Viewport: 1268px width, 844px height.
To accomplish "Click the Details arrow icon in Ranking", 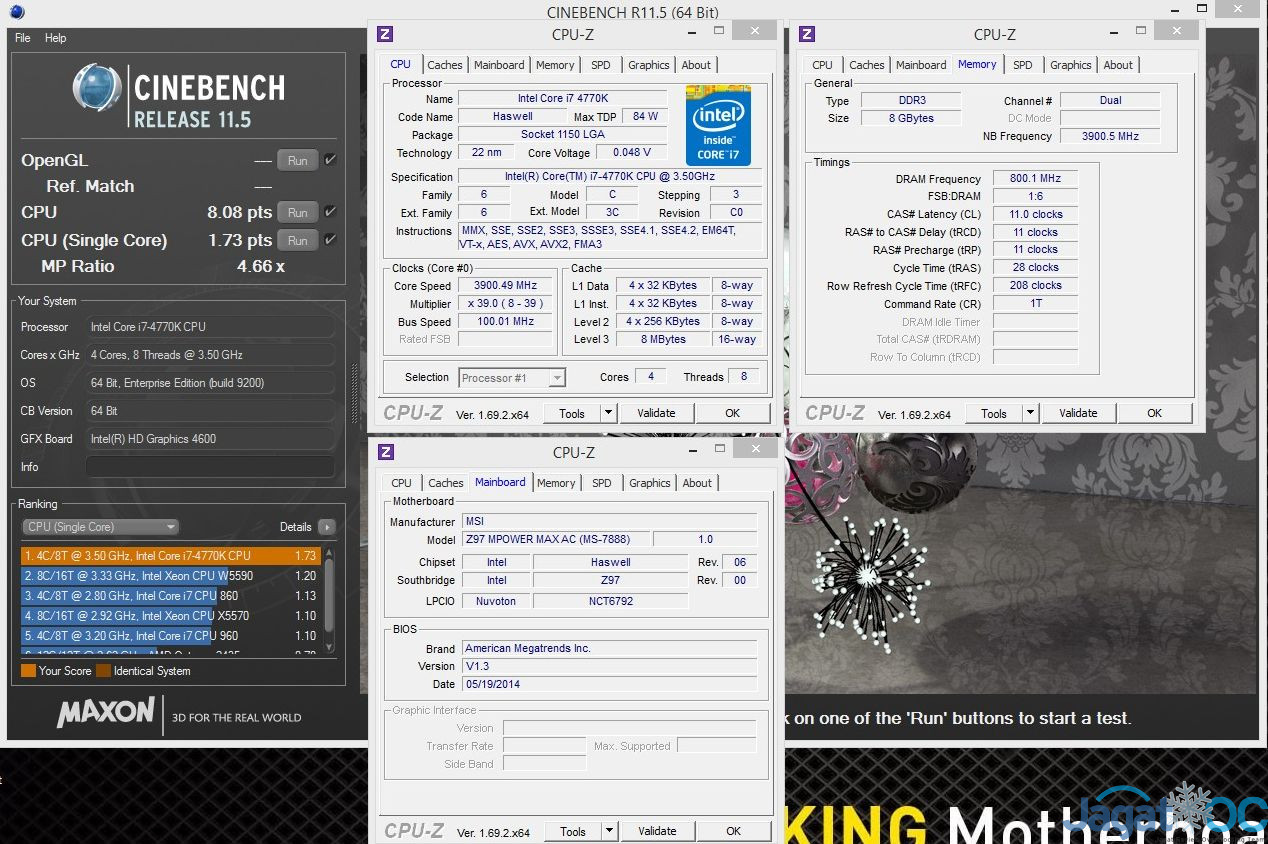I will coord(326,527).
